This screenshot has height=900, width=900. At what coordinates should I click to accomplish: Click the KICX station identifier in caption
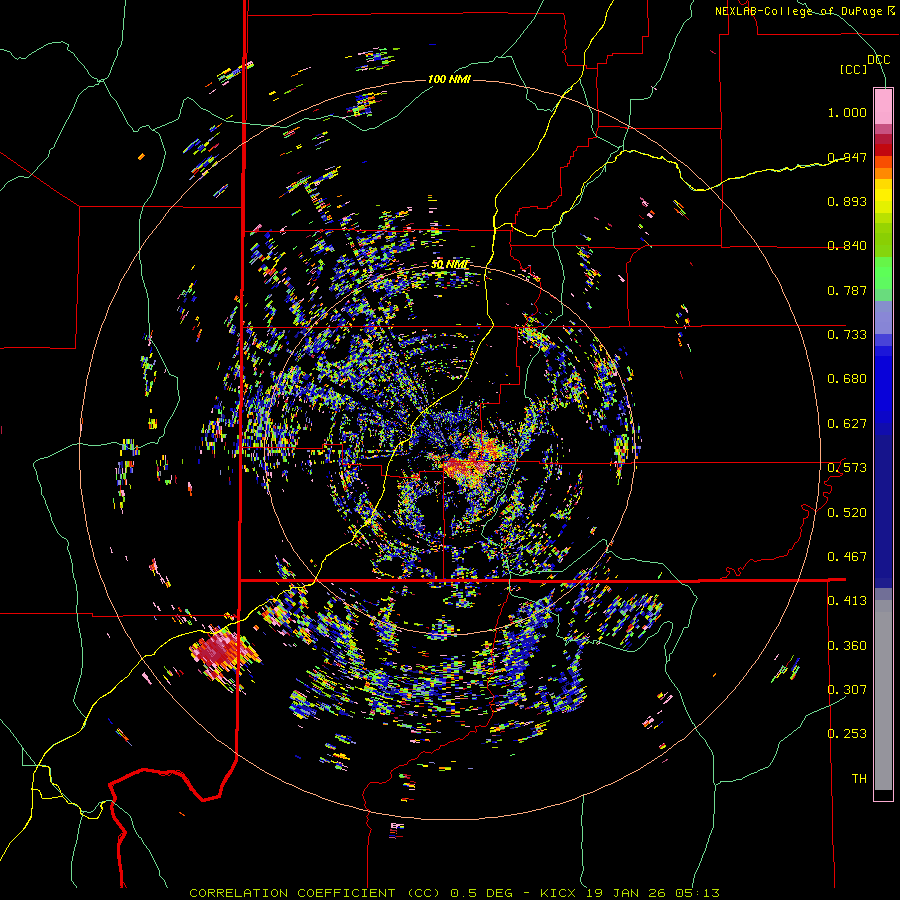point(557,893)
